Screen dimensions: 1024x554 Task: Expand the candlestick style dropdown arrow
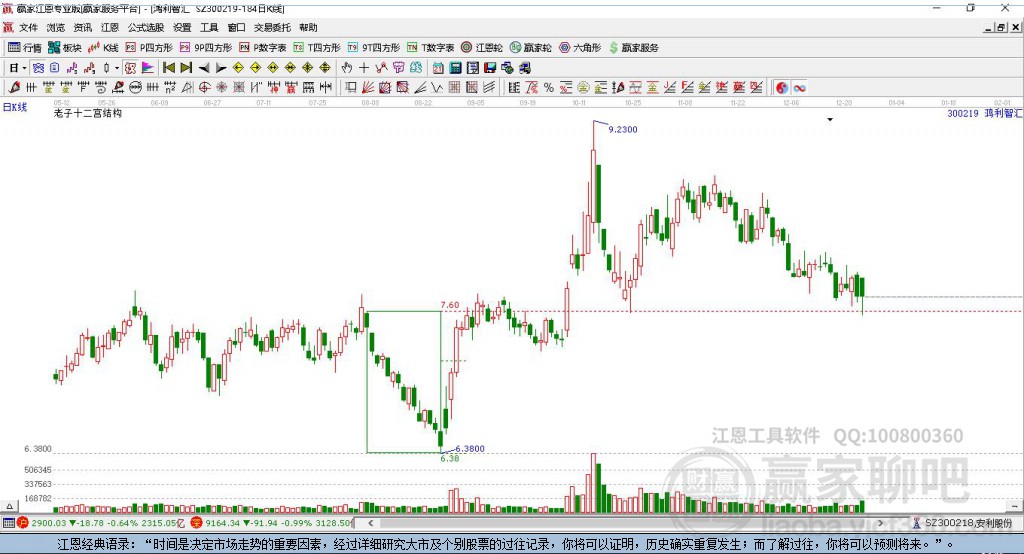click(x=117, y=68)
